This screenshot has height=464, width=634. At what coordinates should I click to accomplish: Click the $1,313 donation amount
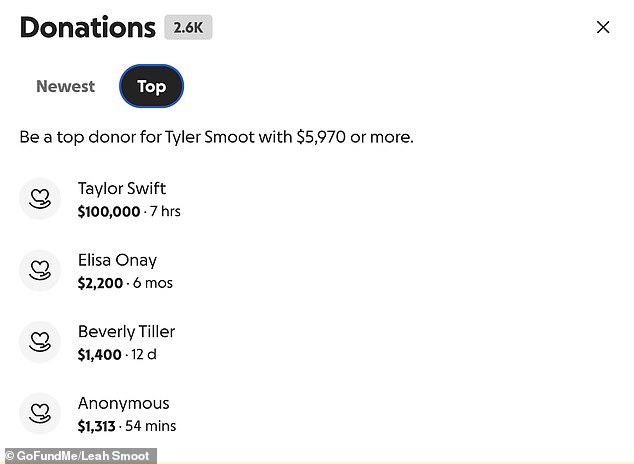(x=97, y=426)
